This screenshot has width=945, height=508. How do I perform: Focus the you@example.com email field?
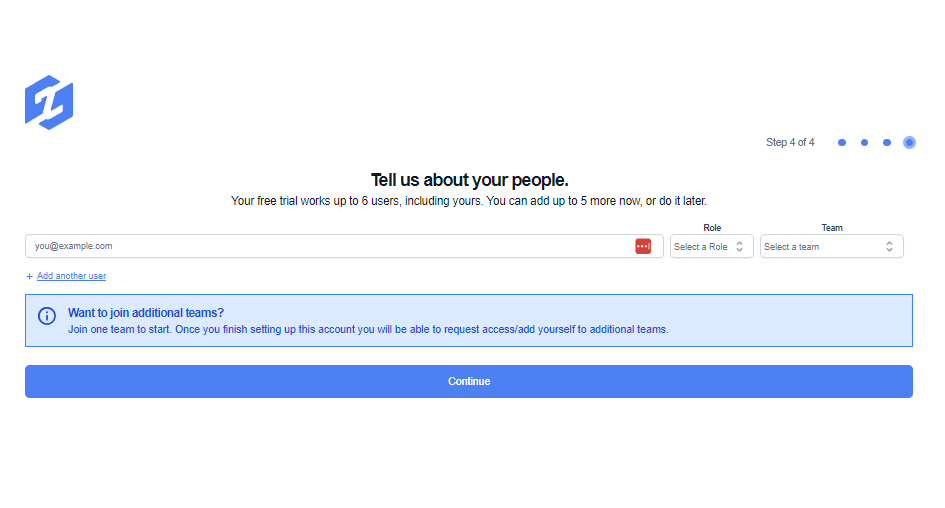click(x=330, y=246)
